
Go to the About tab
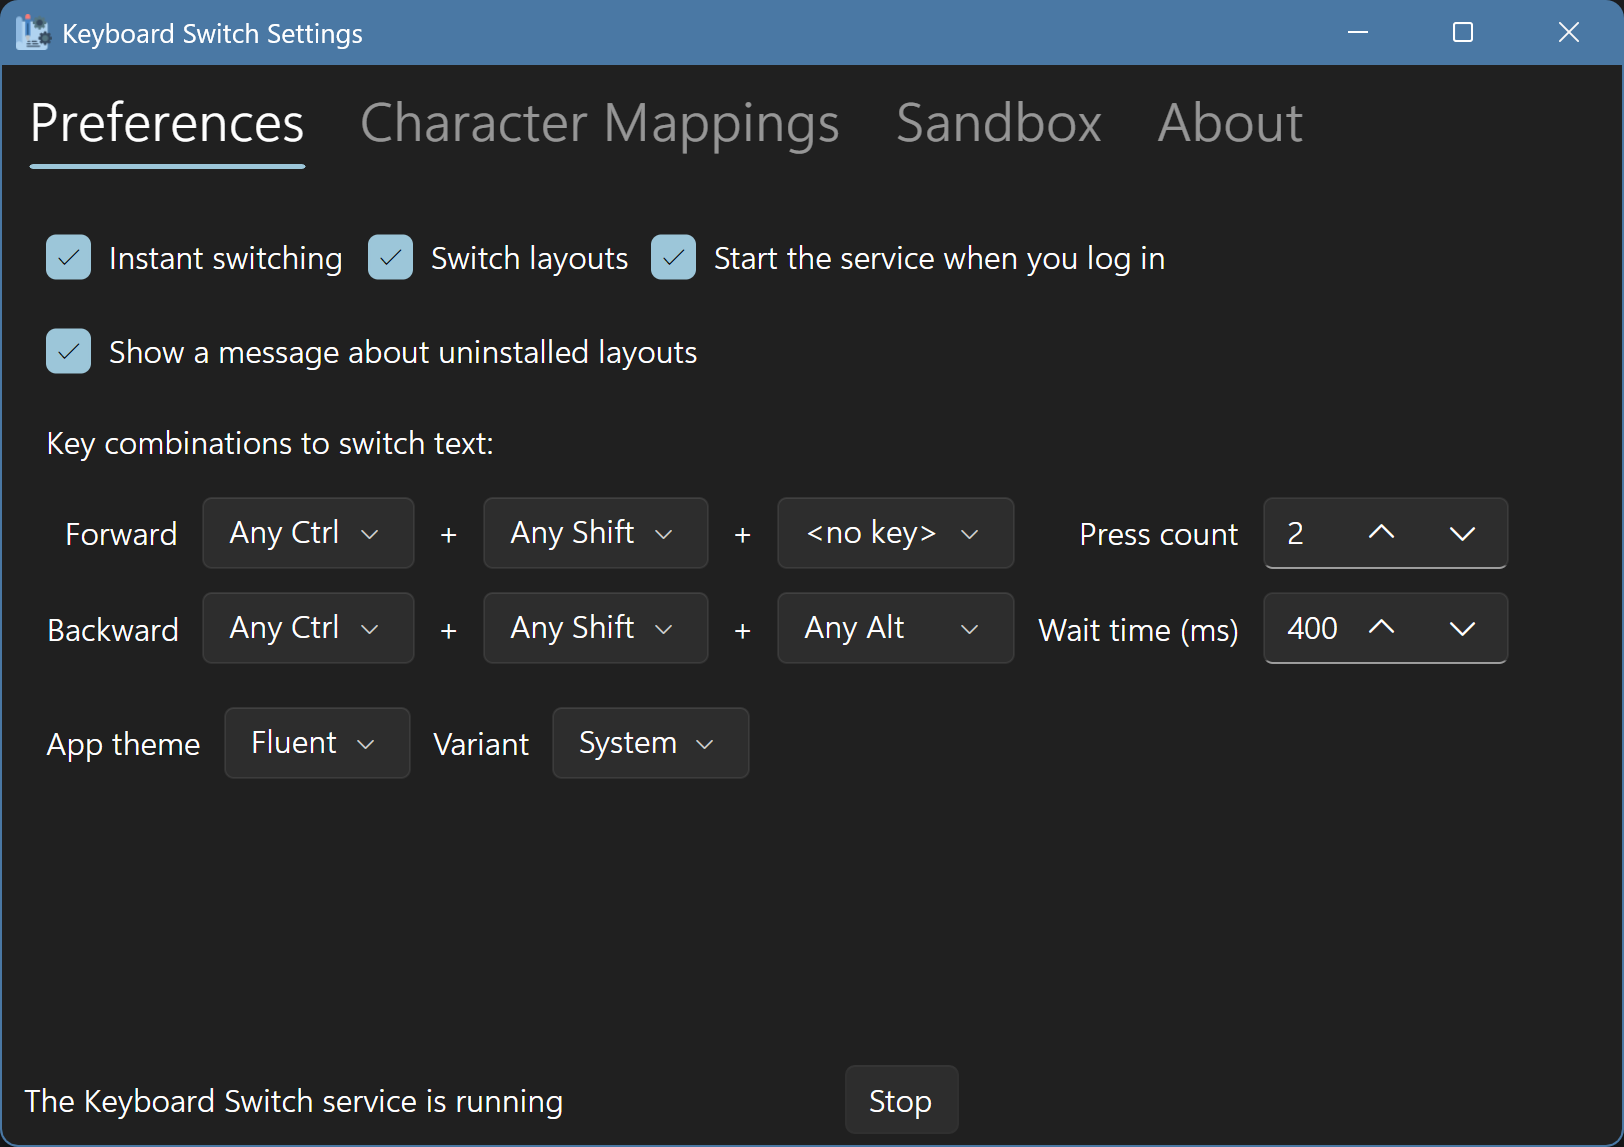point(1230,124)
